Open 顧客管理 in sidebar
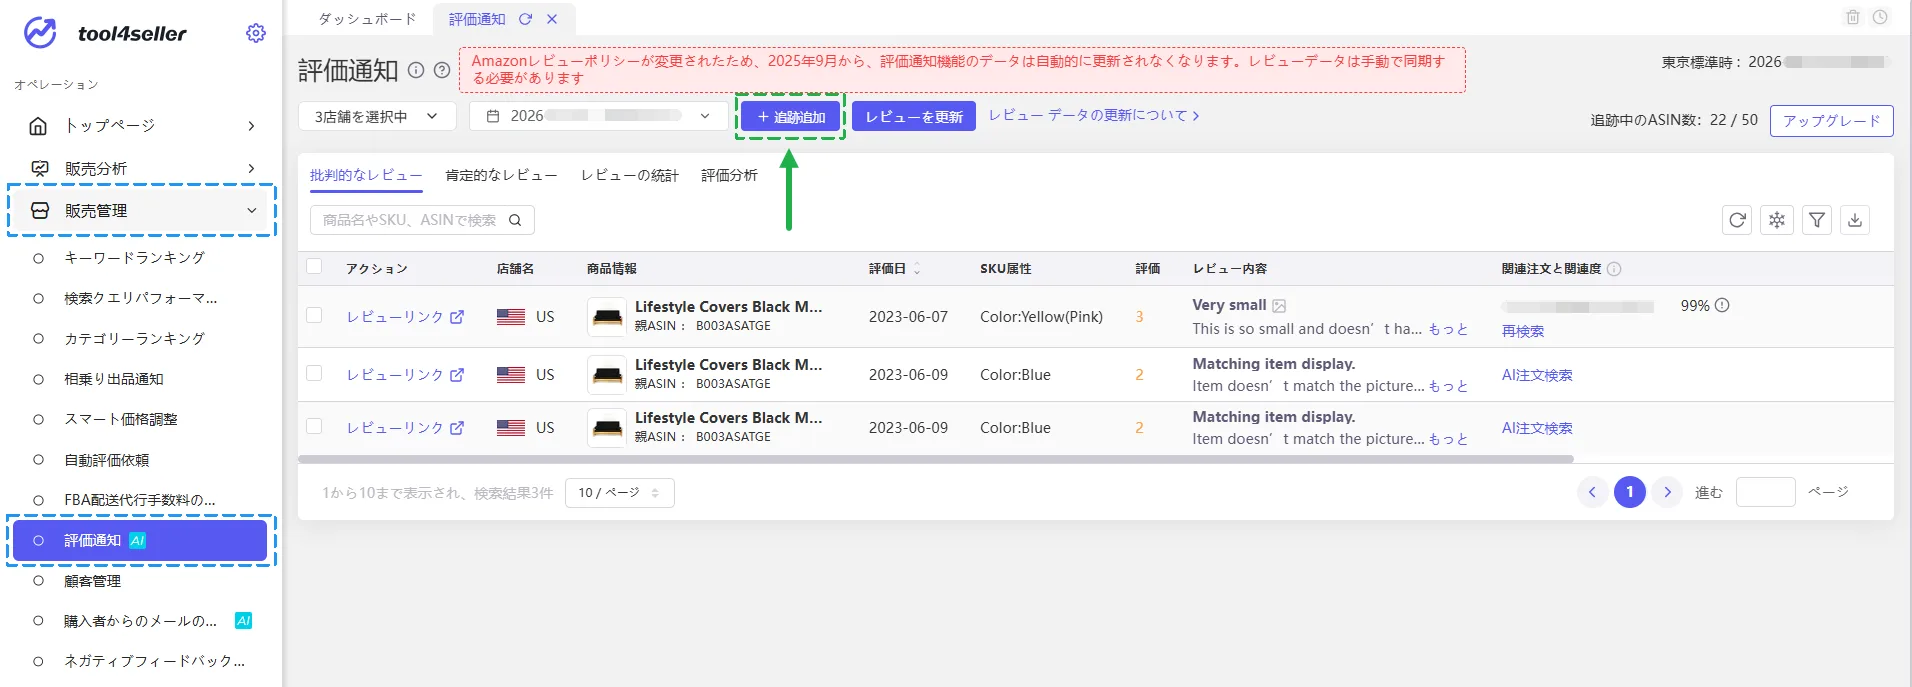Screen dimensions: 1912x687 92,581
